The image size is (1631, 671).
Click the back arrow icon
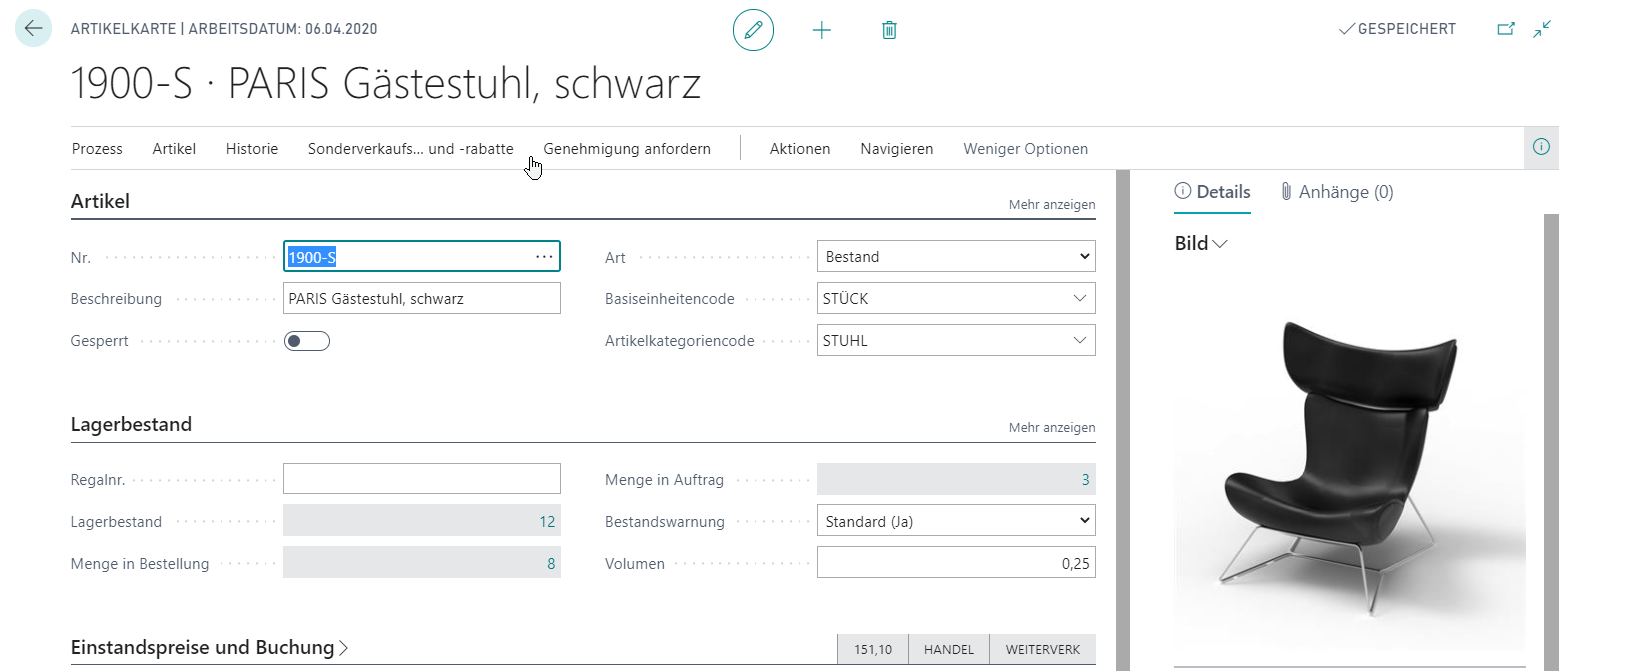tap(33, 29)
